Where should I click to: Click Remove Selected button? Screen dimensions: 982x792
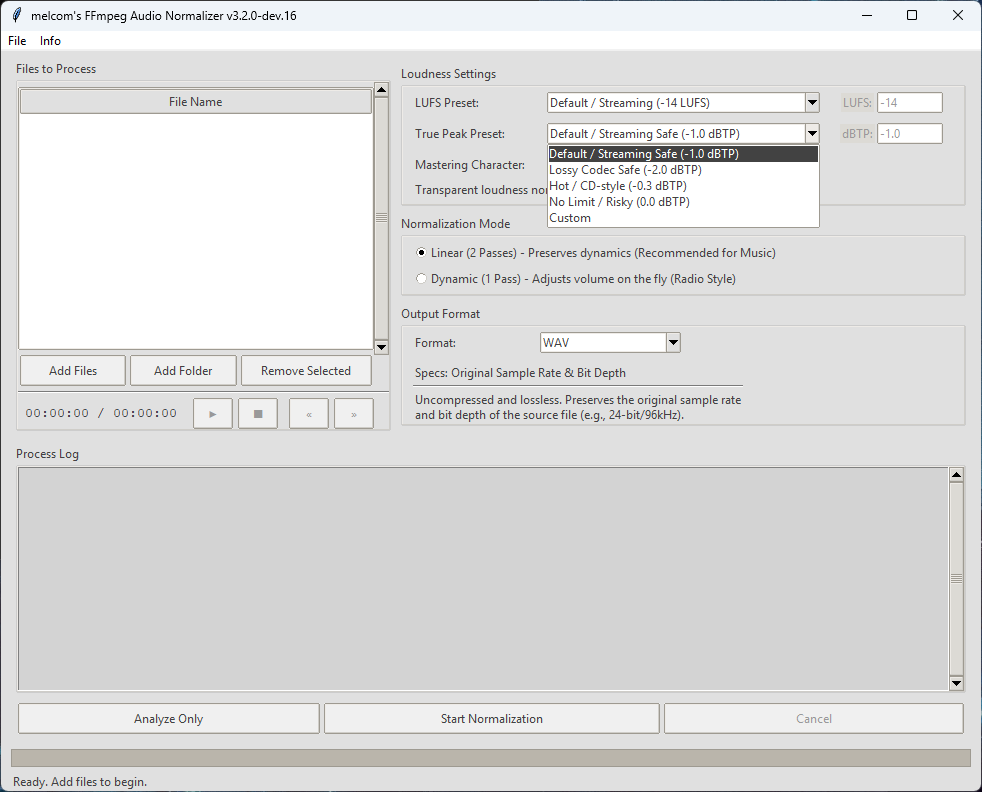306,371
